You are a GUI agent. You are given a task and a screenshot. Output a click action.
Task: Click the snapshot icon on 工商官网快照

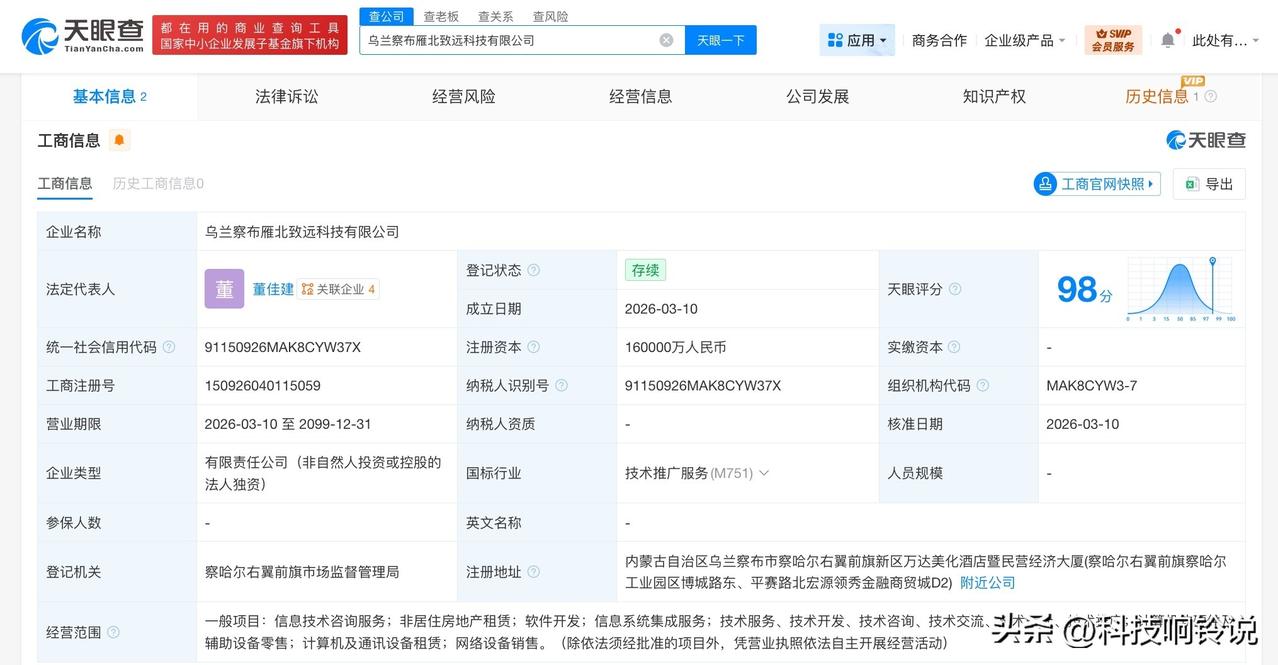click(1045, 184)
